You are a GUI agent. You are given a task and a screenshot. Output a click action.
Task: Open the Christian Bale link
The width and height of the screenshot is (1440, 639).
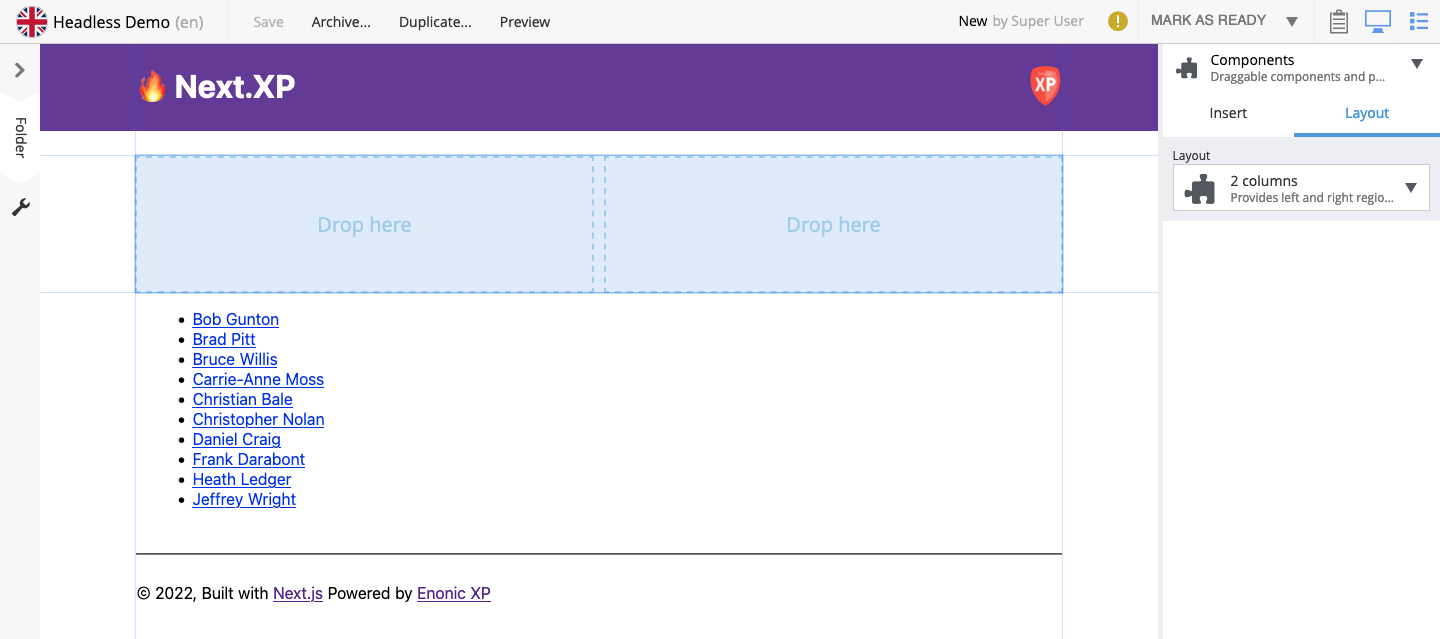(x=242, y=399)
